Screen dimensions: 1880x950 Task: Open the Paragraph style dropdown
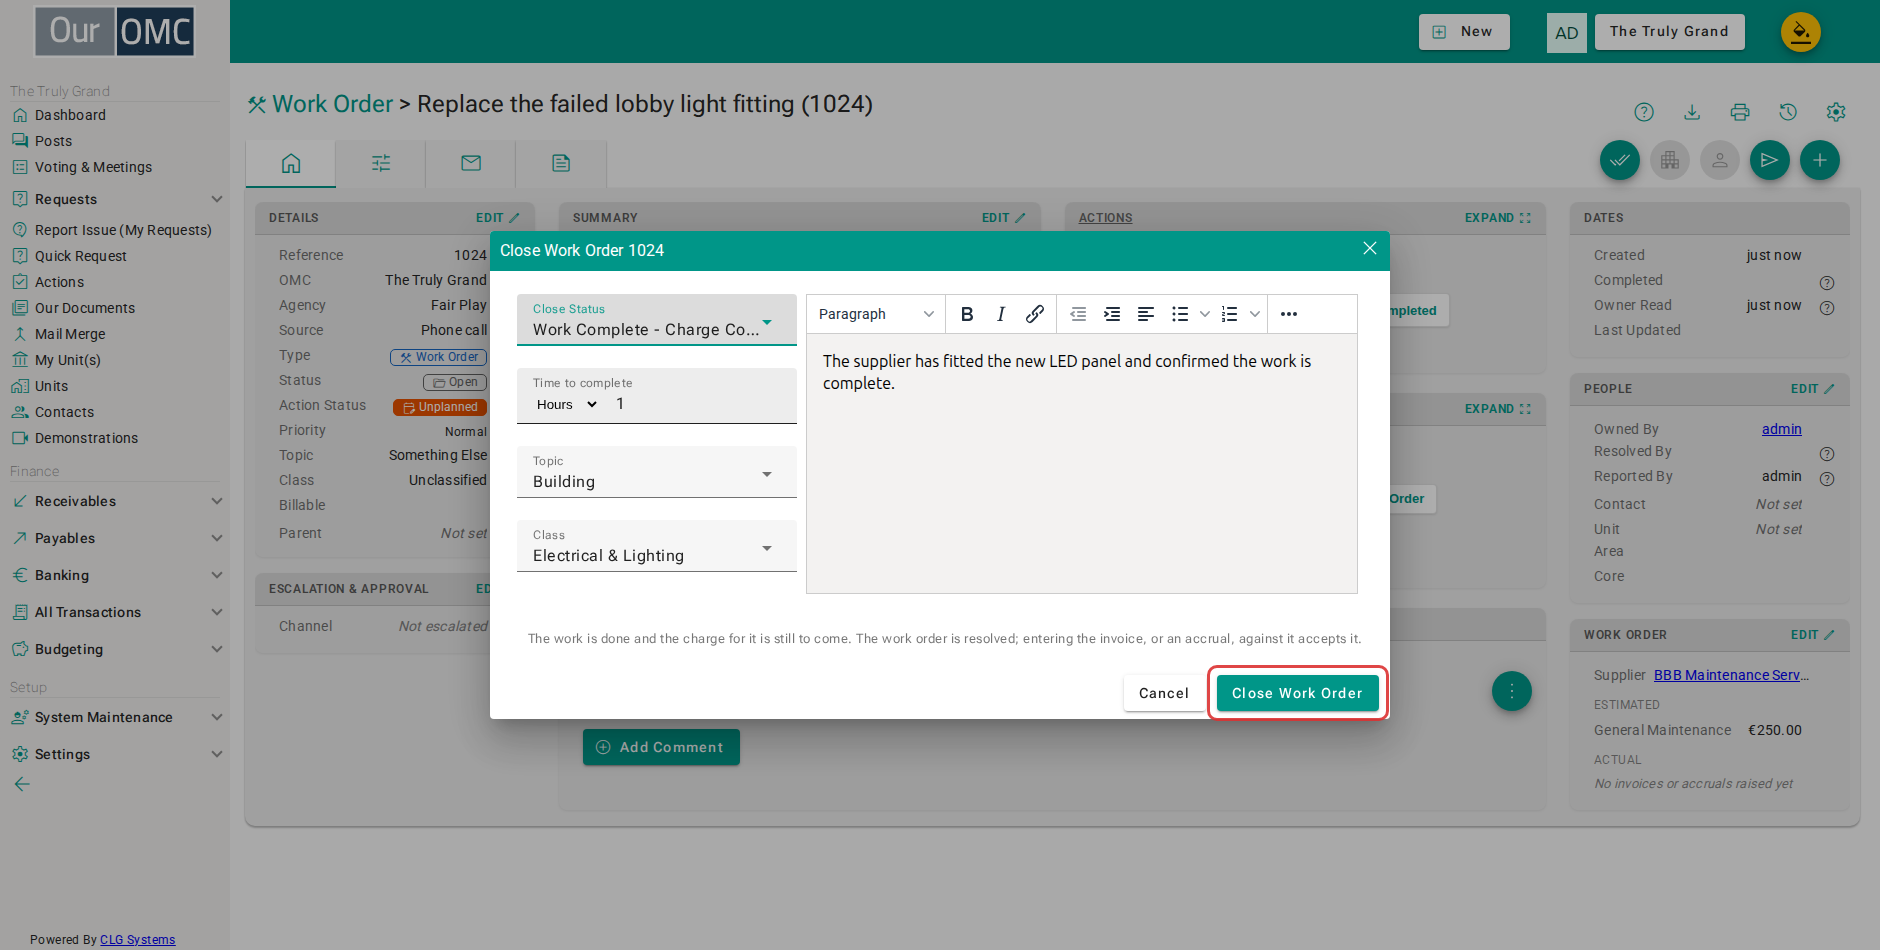(x=876, y=314)
